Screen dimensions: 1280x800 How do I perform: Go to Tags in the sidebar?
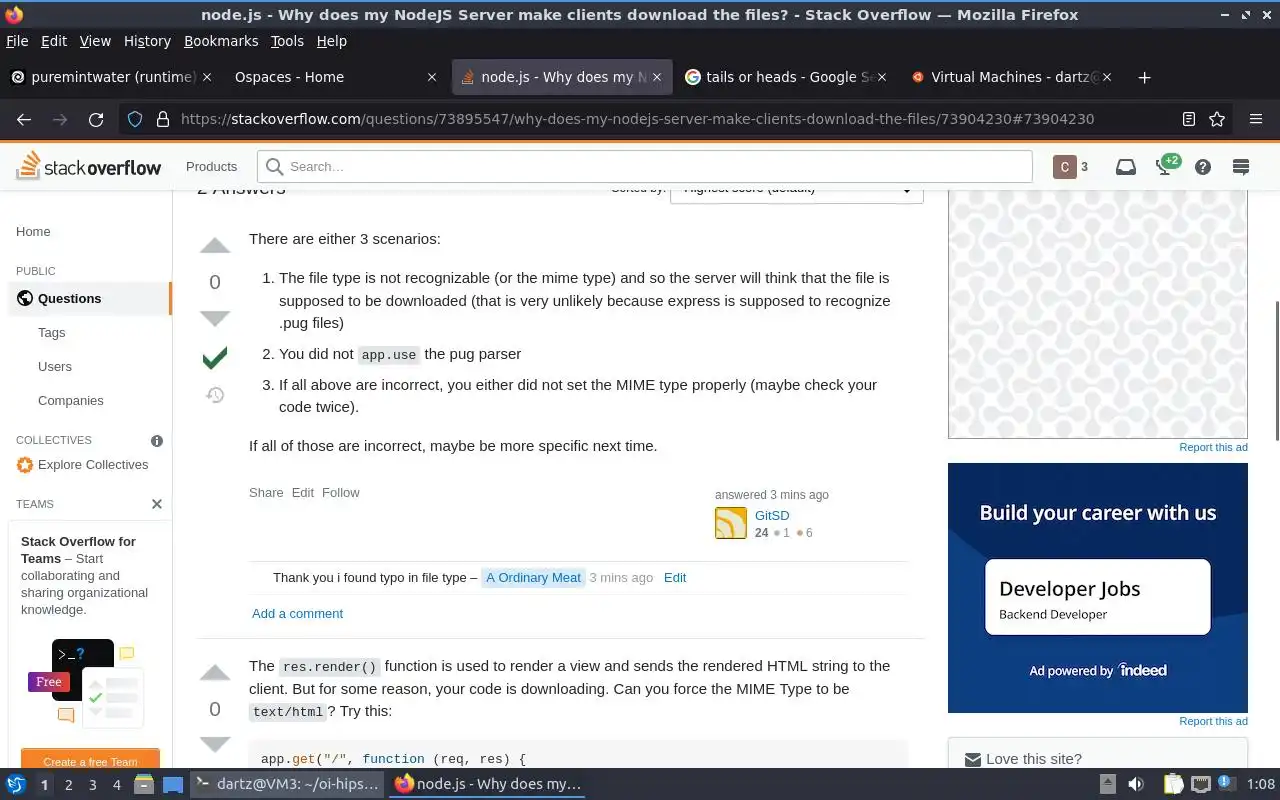click(x=52, y=333)
